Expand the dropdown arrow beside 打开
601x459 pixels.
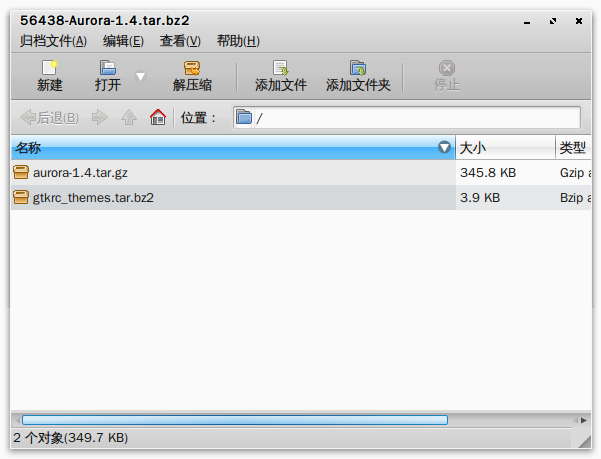tap(140, 76)
